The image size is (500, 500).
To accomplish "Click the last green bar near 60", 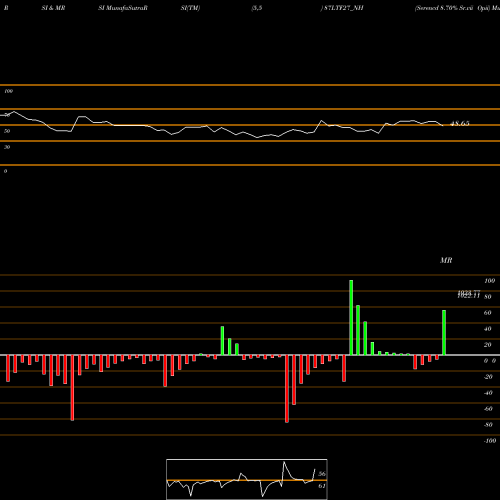I will [x=444, y=332].
